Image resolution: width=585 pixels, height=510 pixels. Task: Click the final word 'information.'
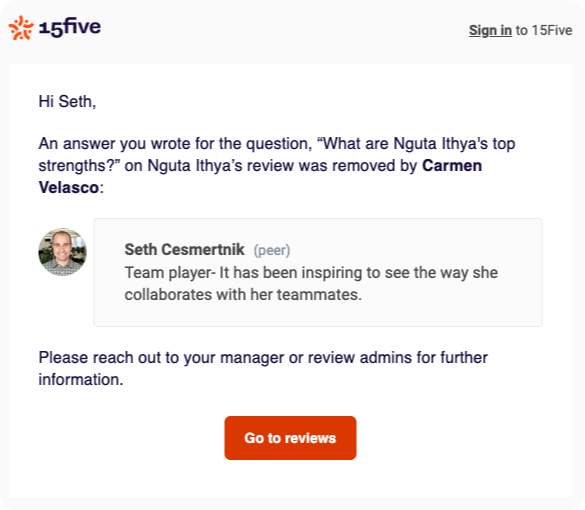[81, 379]
